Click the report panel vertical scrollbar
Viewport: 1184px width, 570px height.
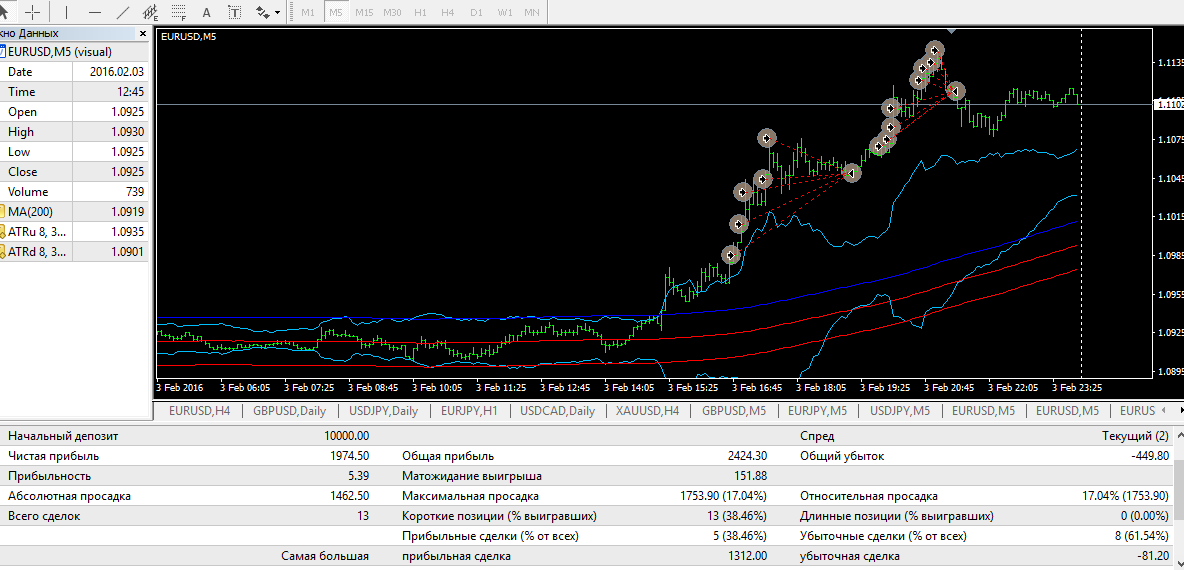tap(1180, 498)
